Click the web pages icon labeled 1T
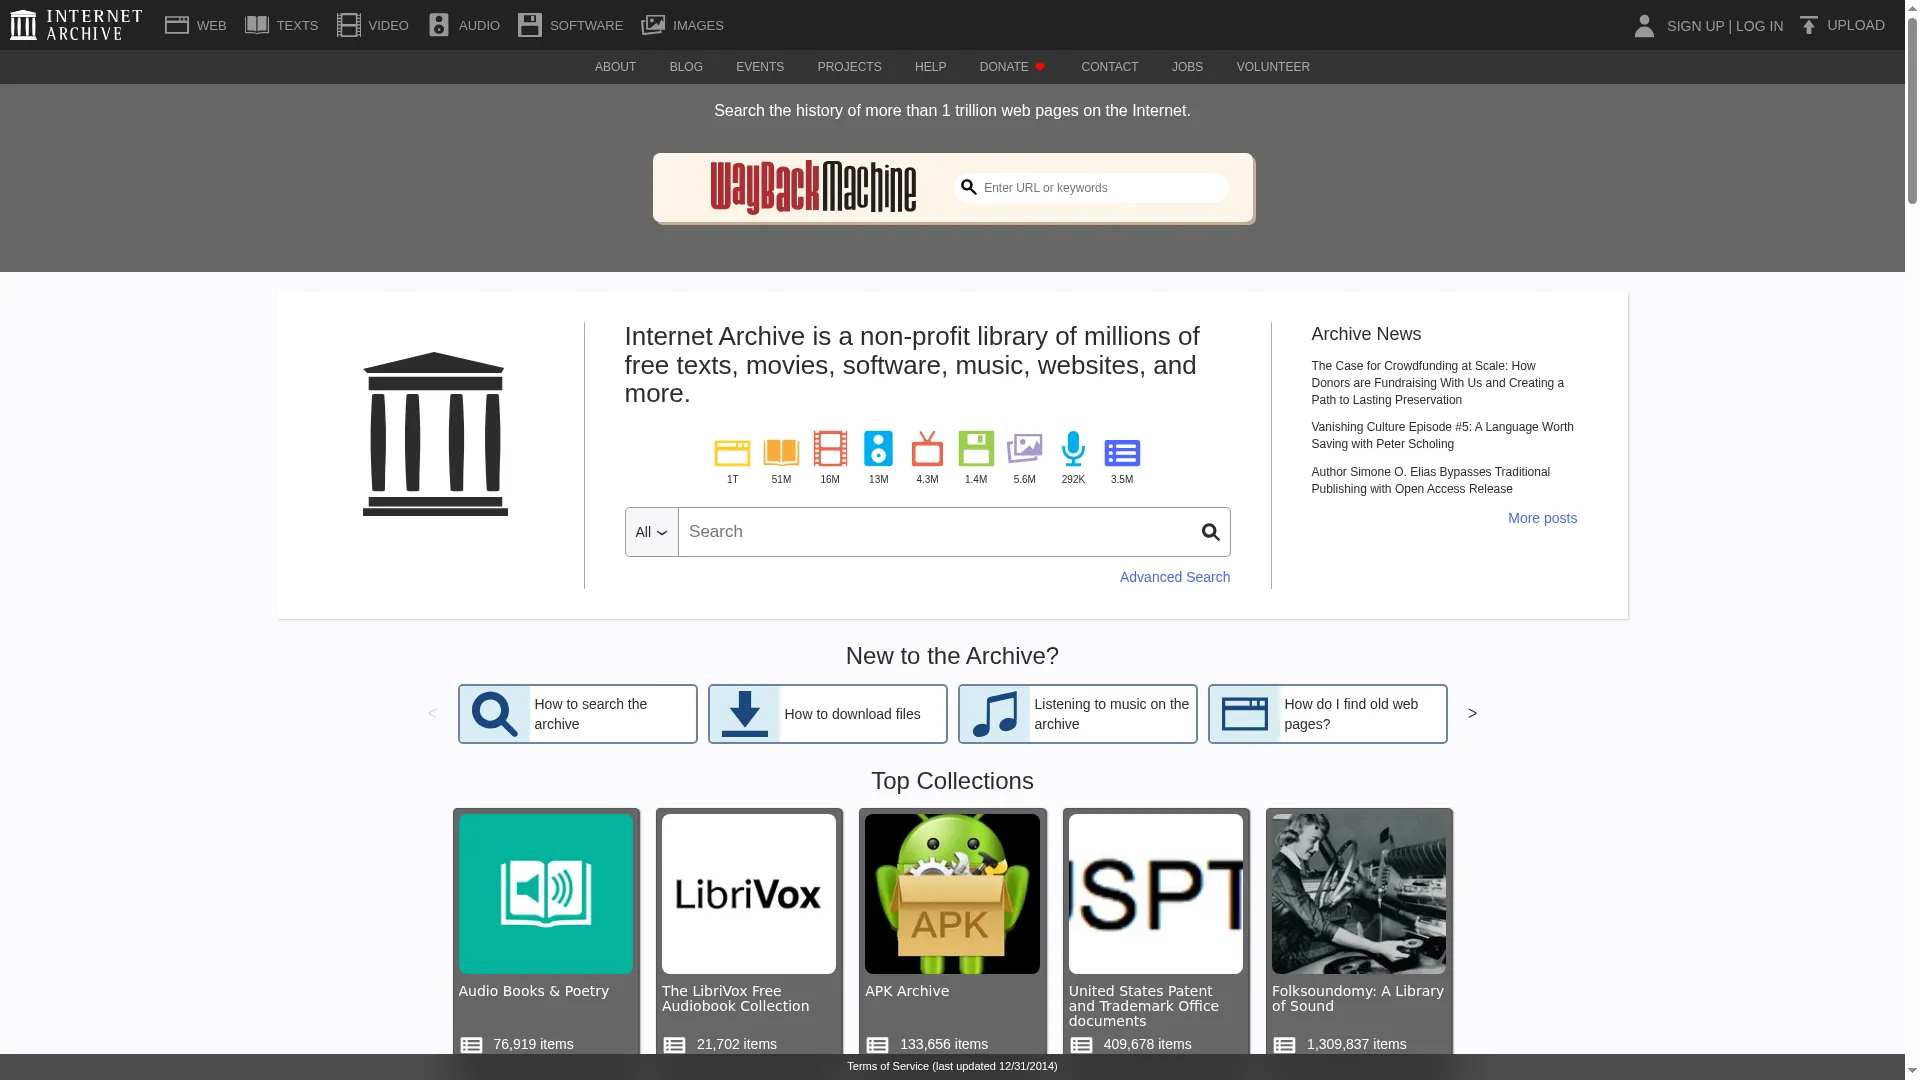This screenshot has height=1080, width=1920. tap(732, 453)
